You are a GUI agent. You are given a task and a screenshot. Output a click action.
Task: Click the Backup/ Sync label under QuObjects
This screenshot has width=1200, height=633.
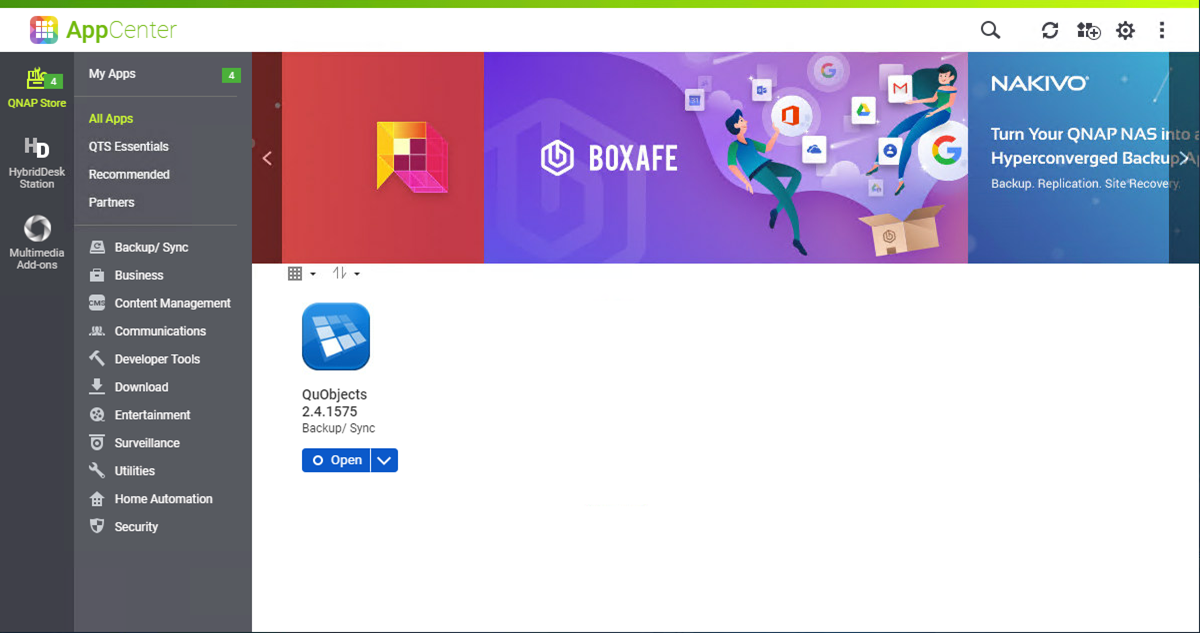click(x=338, y=428)
